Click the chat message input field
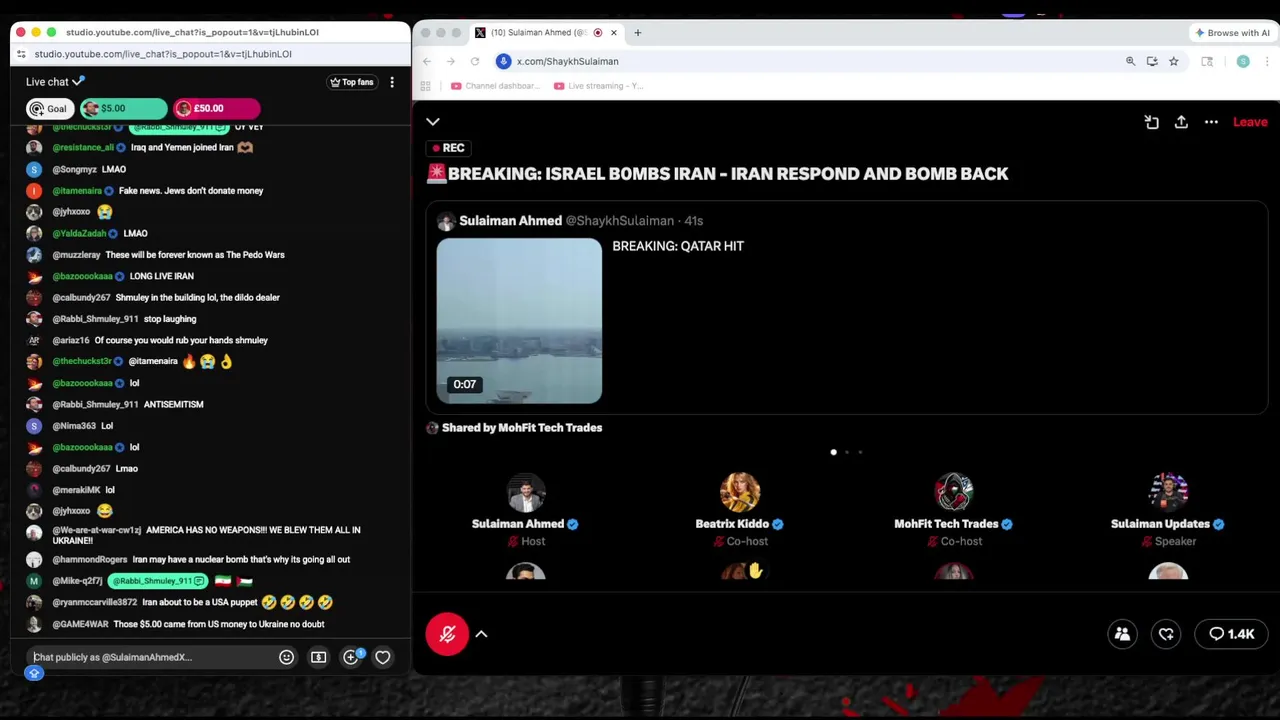Image resolution: width=1280 pixels, height=720 pixels. click(x=150, y=657)
